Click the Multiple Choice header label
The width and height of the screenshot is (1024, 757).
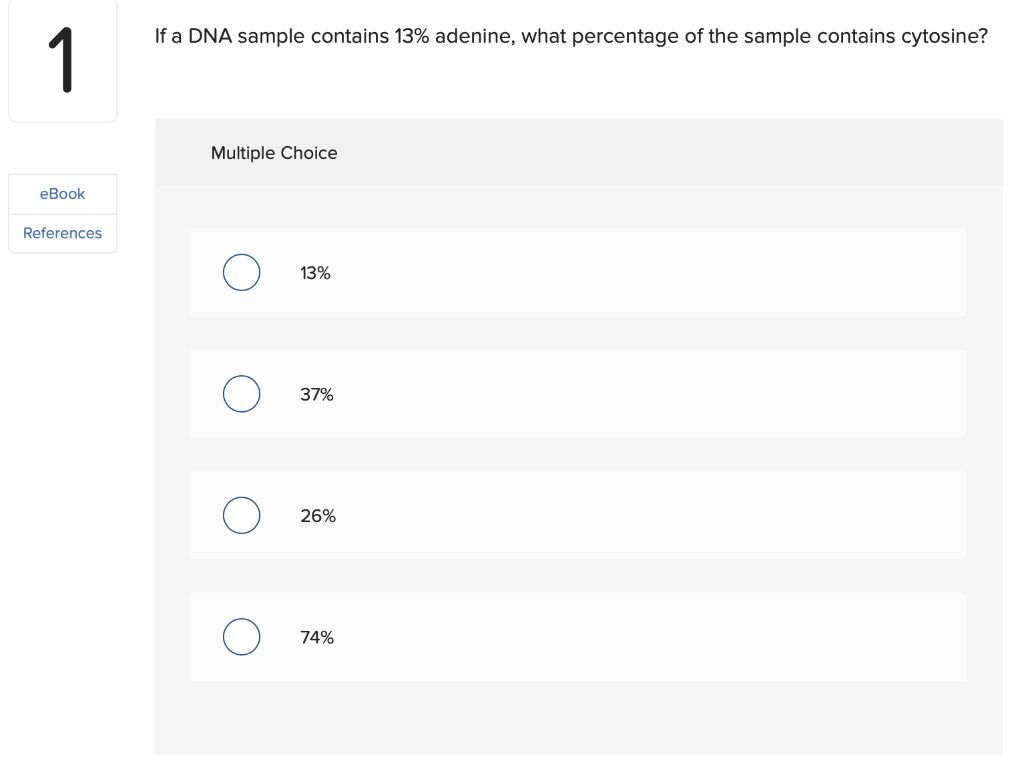point(274,153)
